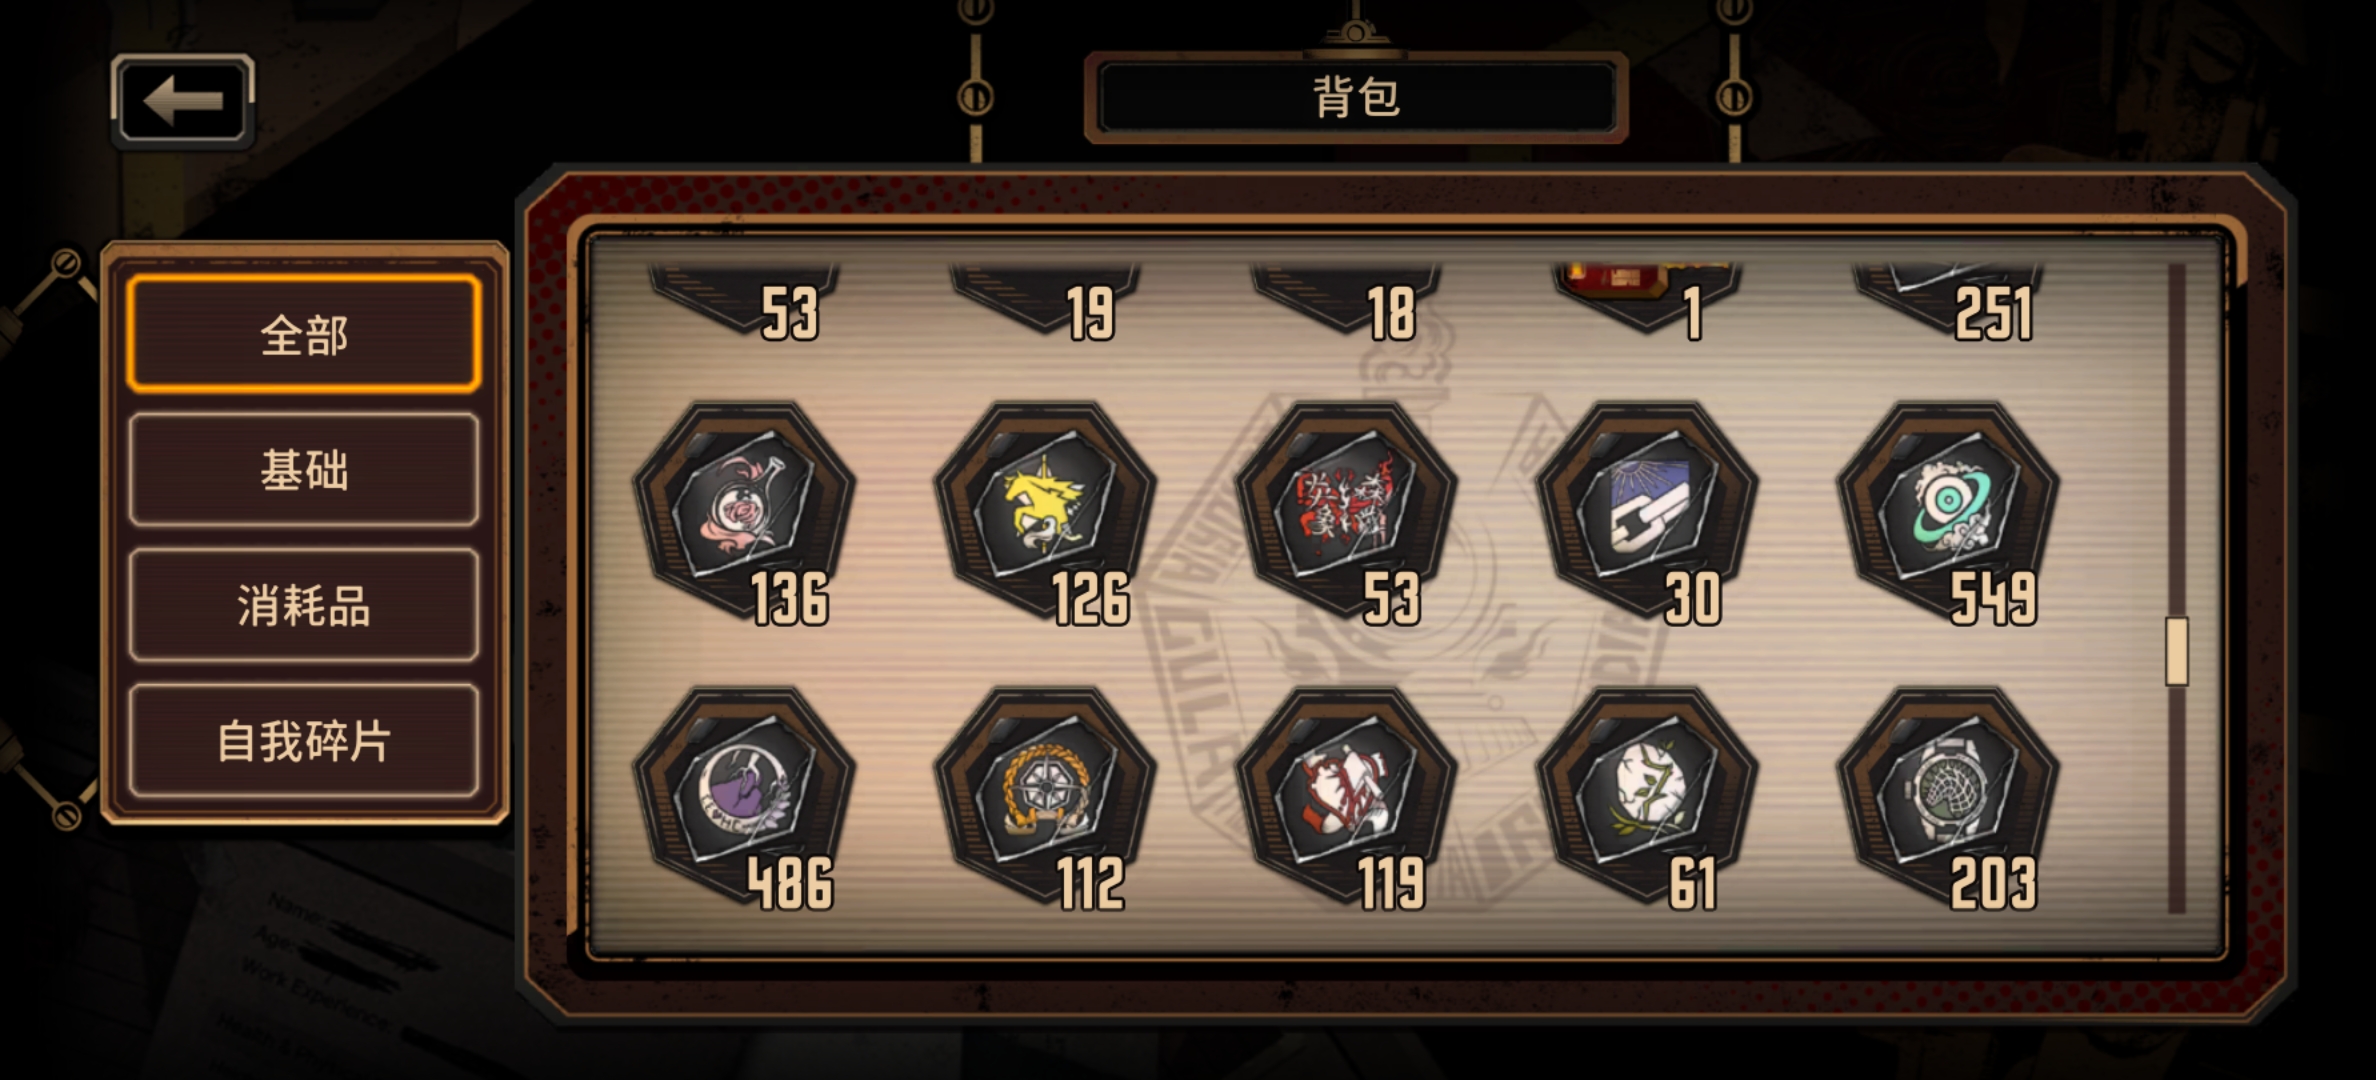Switch to the 全部 category tab
The height and width of the screenshot is (1080, 2376).
tap(304, 334)
